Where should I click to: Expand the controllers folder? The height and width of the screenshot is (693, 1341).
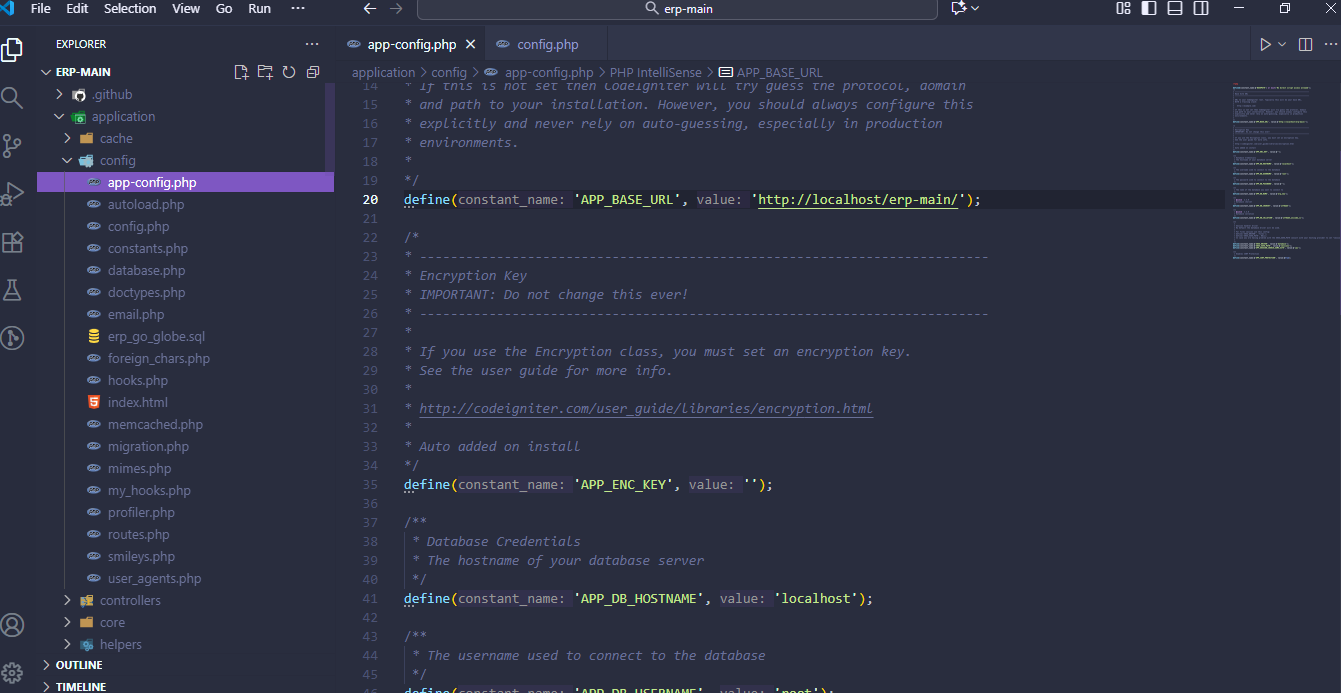(130, 600)
